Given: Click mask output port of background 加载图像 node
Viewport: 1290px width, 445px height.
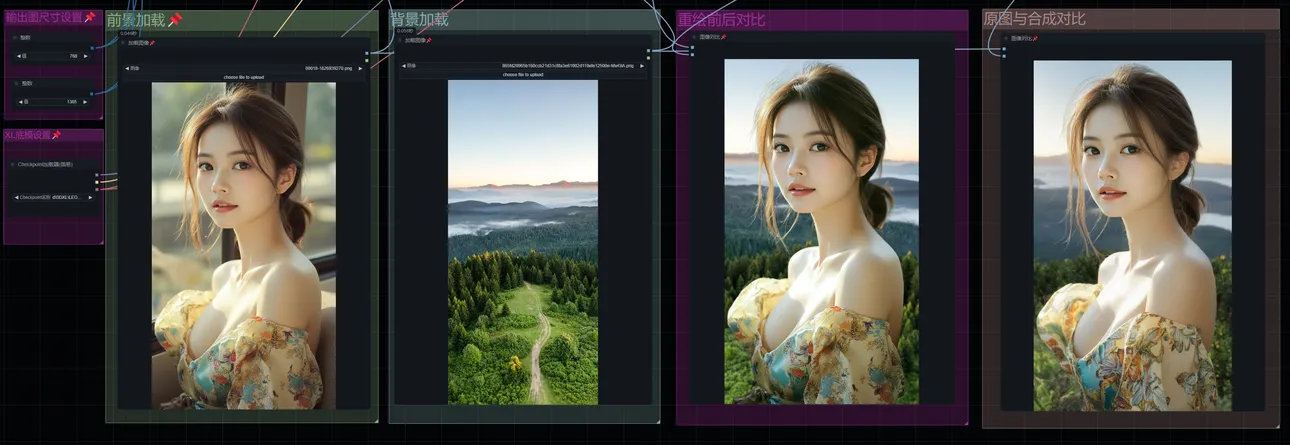Looking at the screenshot, I should tap(648, 57).
